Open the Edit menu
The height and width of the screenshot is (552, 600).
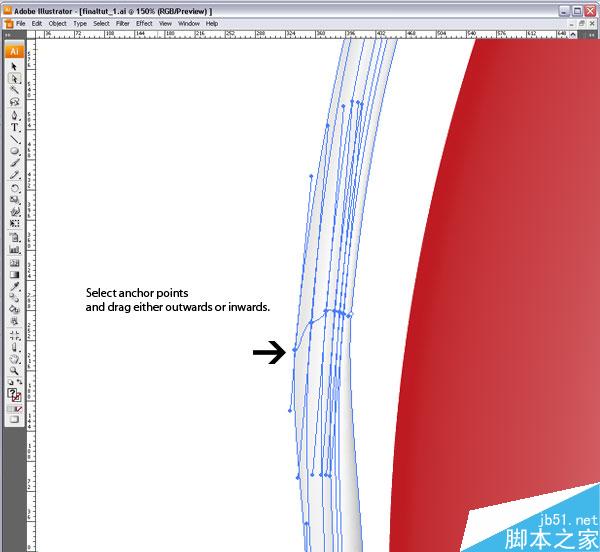37,23
